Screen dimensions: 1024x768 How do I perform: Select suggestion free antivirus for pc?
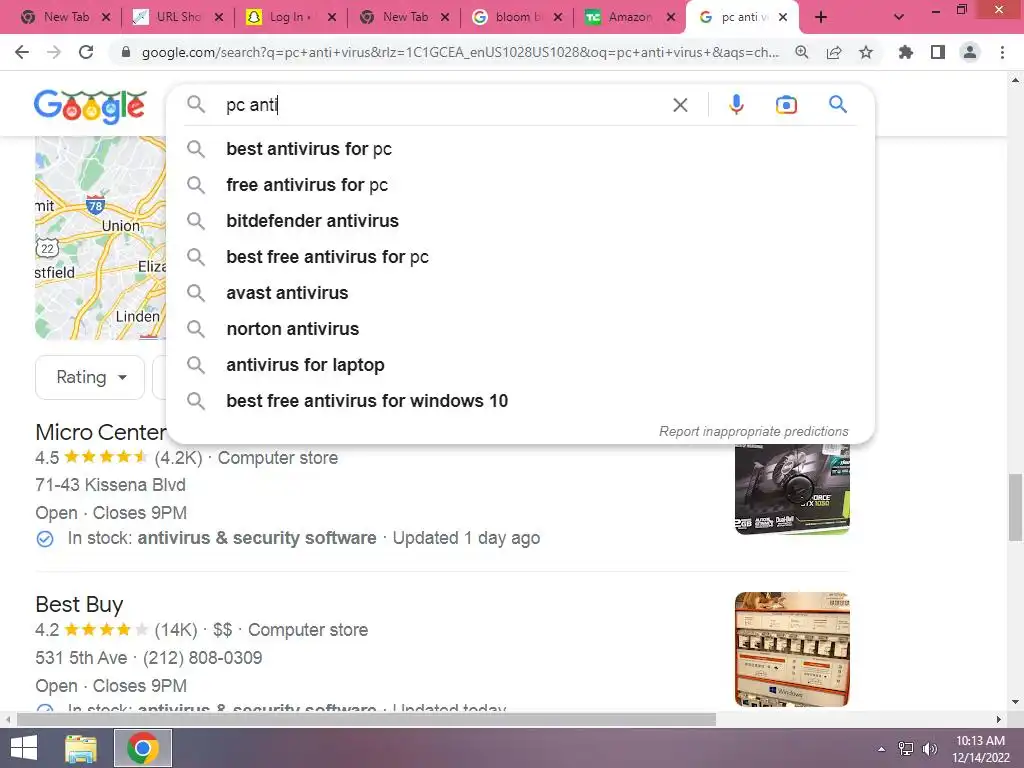(520, 185)
